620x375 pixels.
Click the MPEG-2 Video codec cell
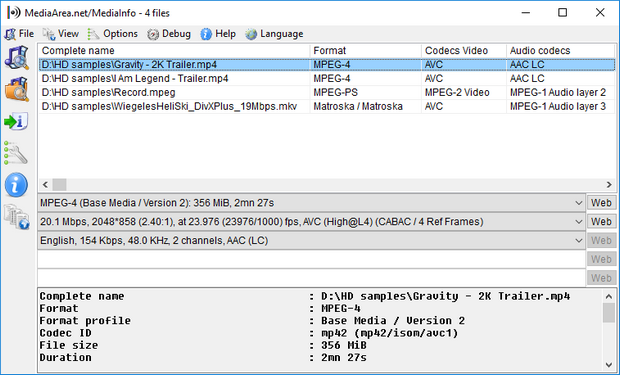(x=457, y=93)
